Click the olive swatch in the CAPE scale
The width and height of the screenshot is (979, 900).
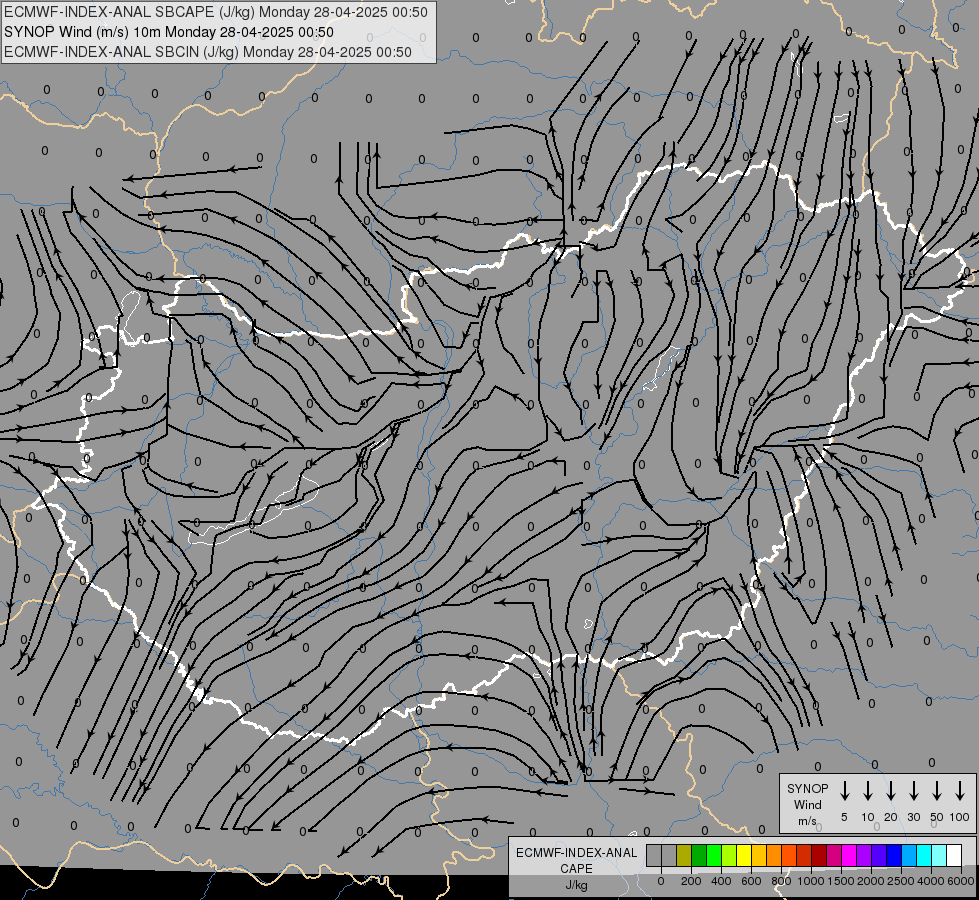(x=684, y=855)
